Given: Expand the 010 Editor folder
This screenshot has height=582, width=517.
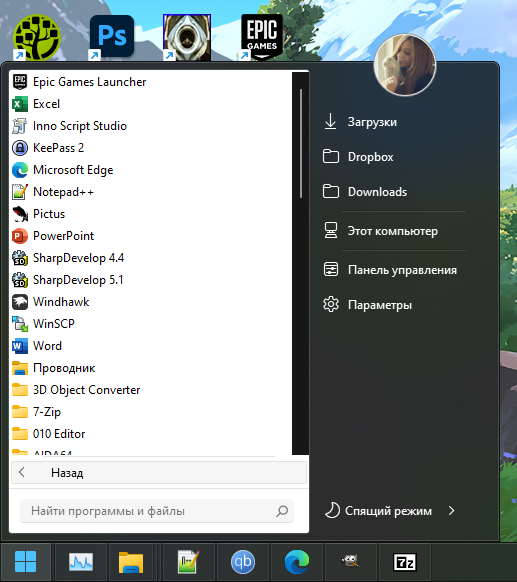Looking at the screenshot, I should coord(150,434).
